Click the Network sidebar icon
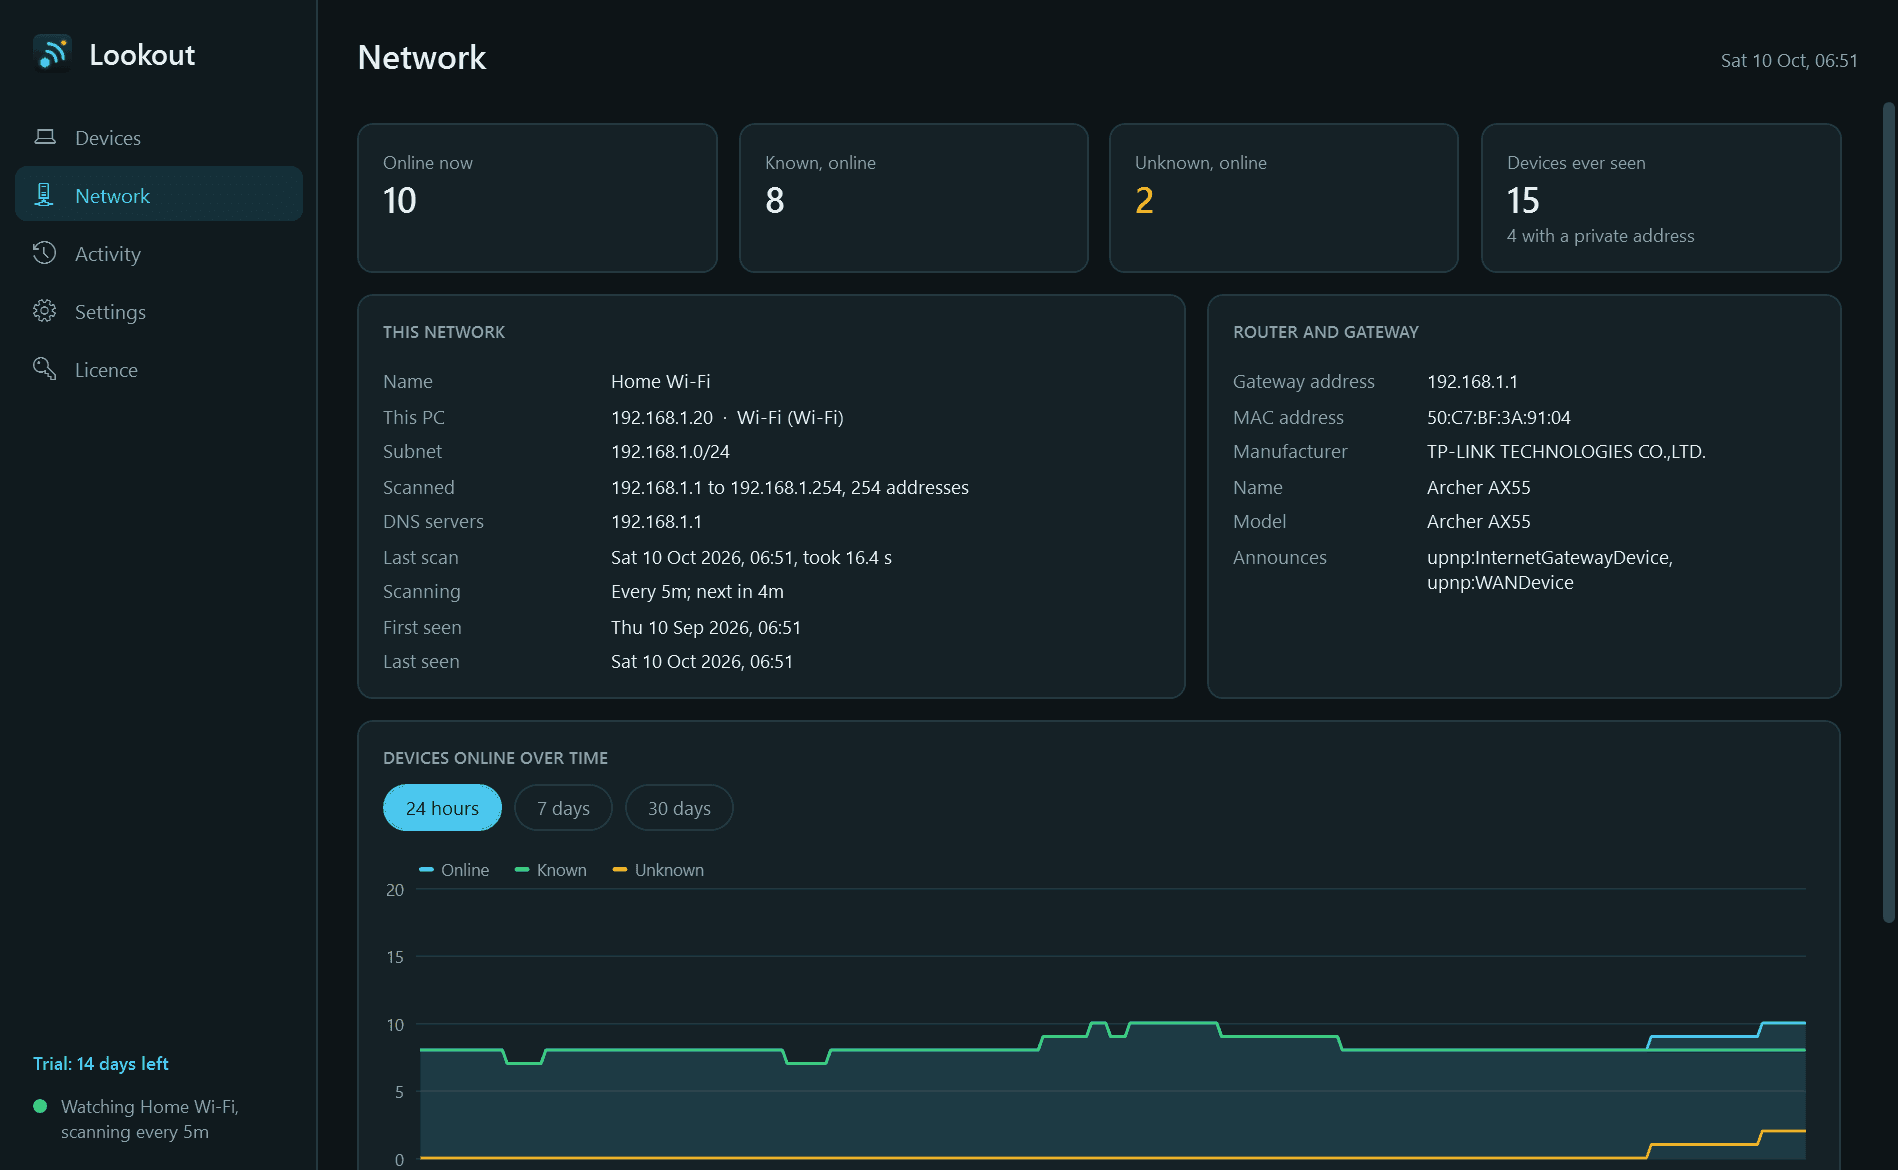Screen dimensions: 1898x1170 [44, 195]
